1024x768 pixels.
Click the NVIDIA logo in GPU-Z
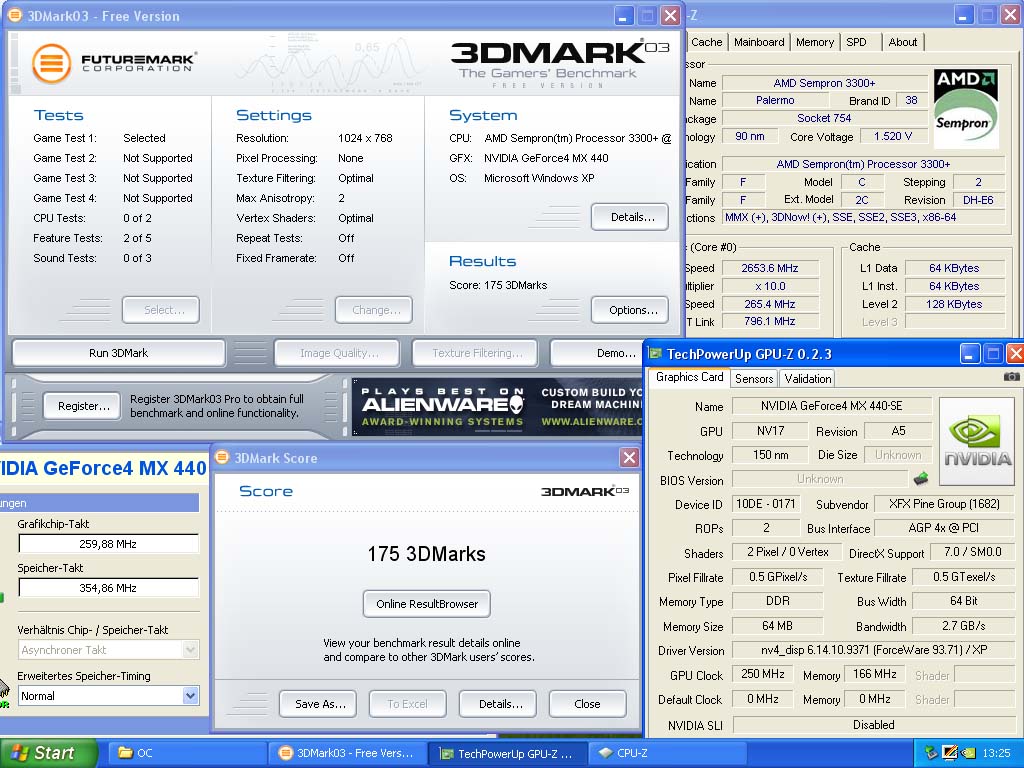(x=978, y=442)
